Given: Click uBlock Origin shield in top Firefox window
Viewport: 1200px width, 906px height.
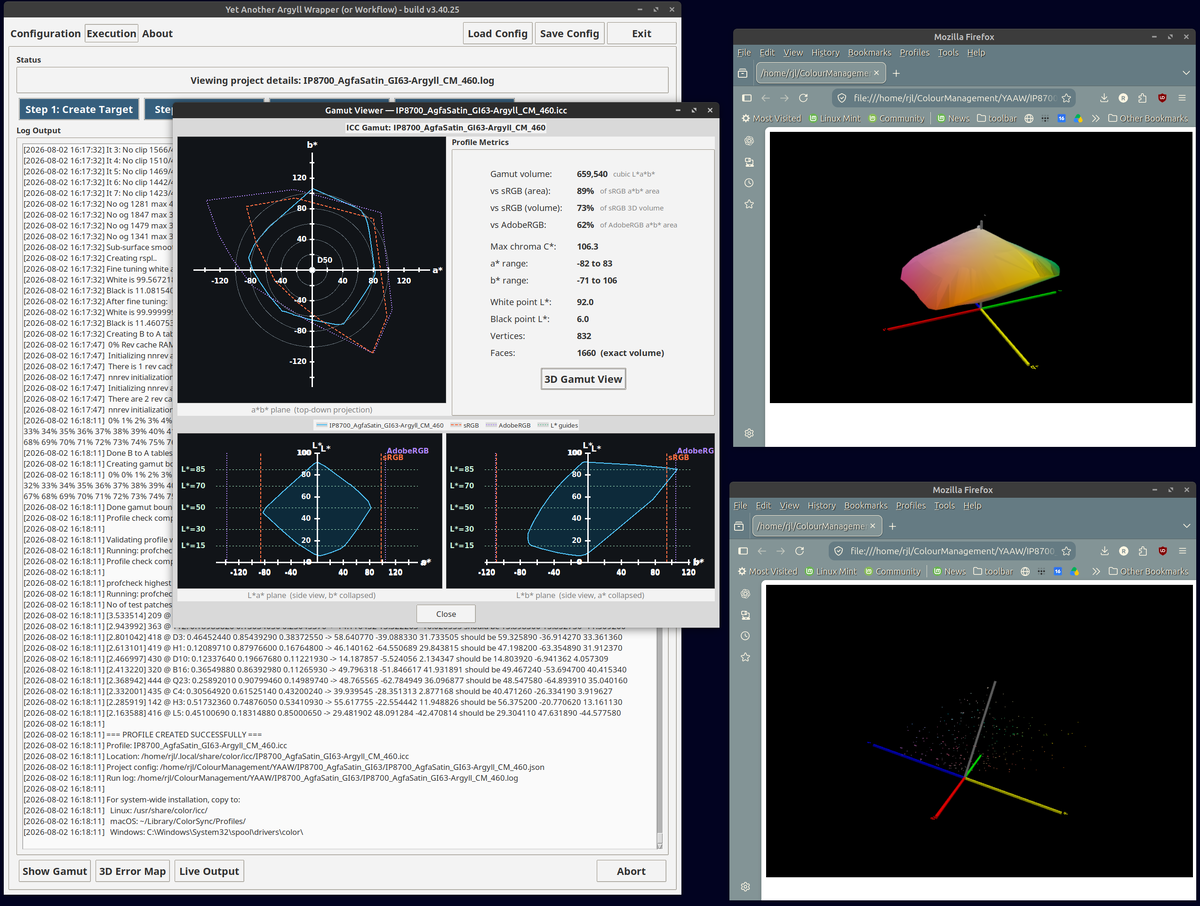Looking at the screenshot, I should [x=1162, y=98].
